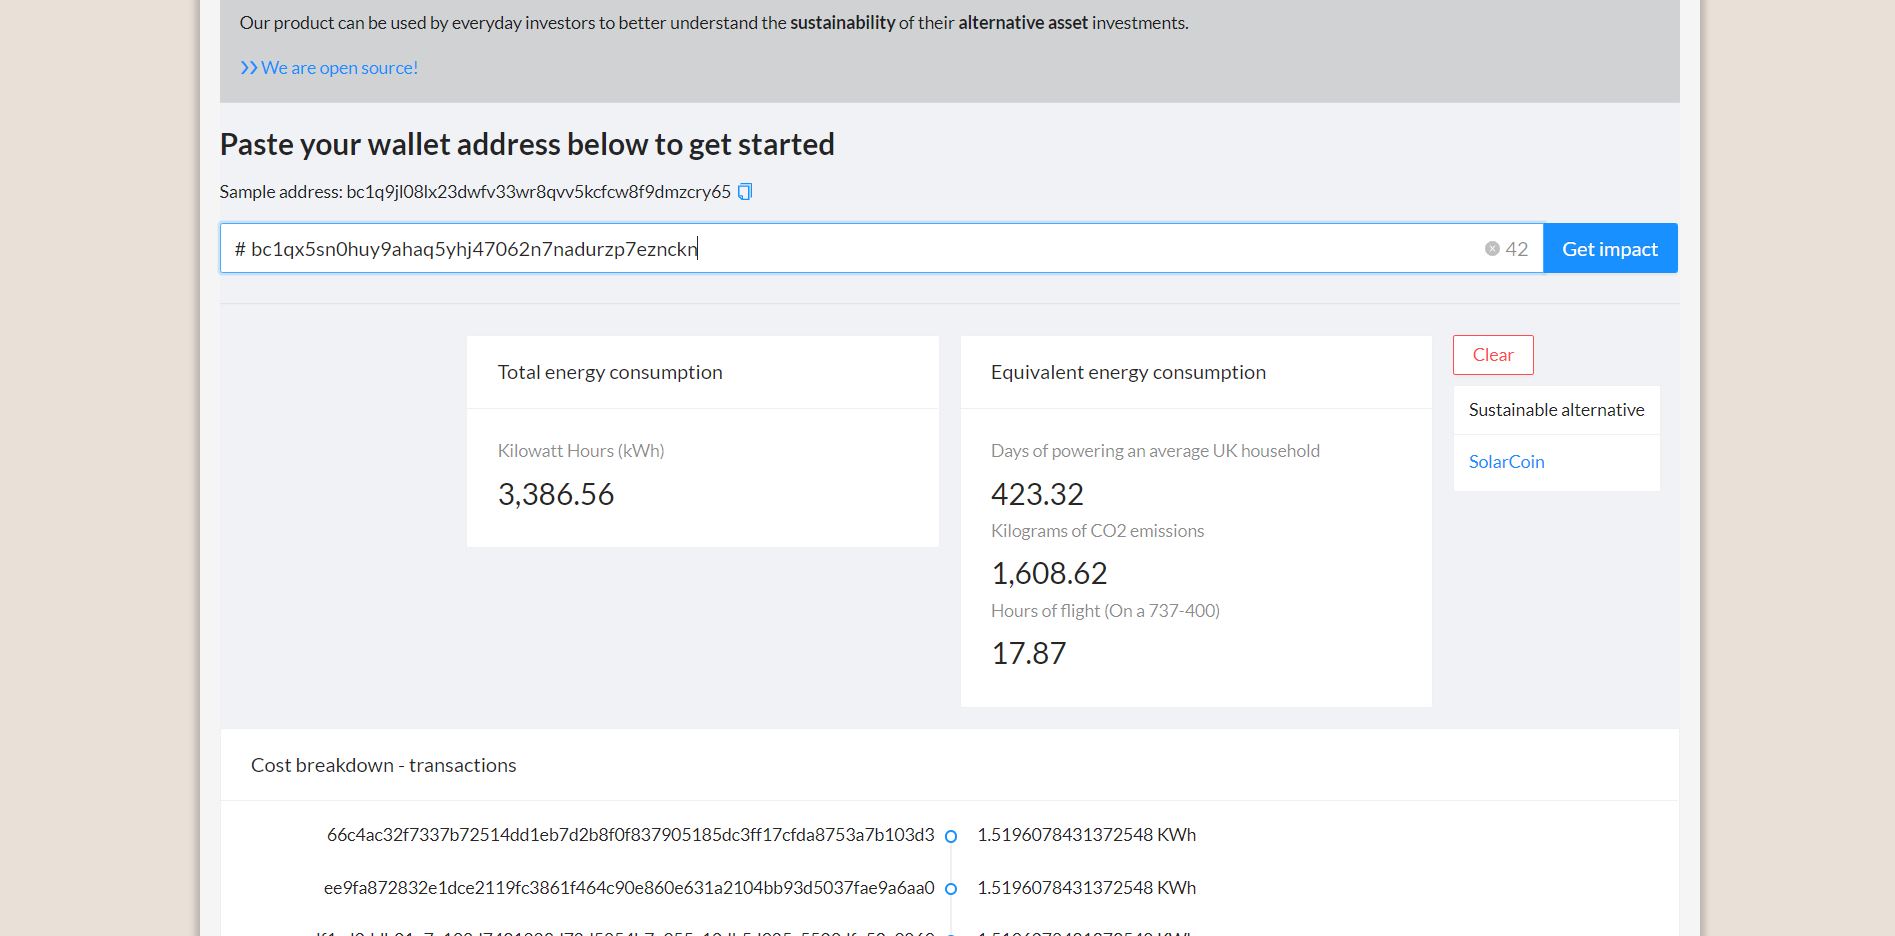This screenshot has width=1895, height=936.
Task: Copy the sample wallet address icon
Action: 745,192
